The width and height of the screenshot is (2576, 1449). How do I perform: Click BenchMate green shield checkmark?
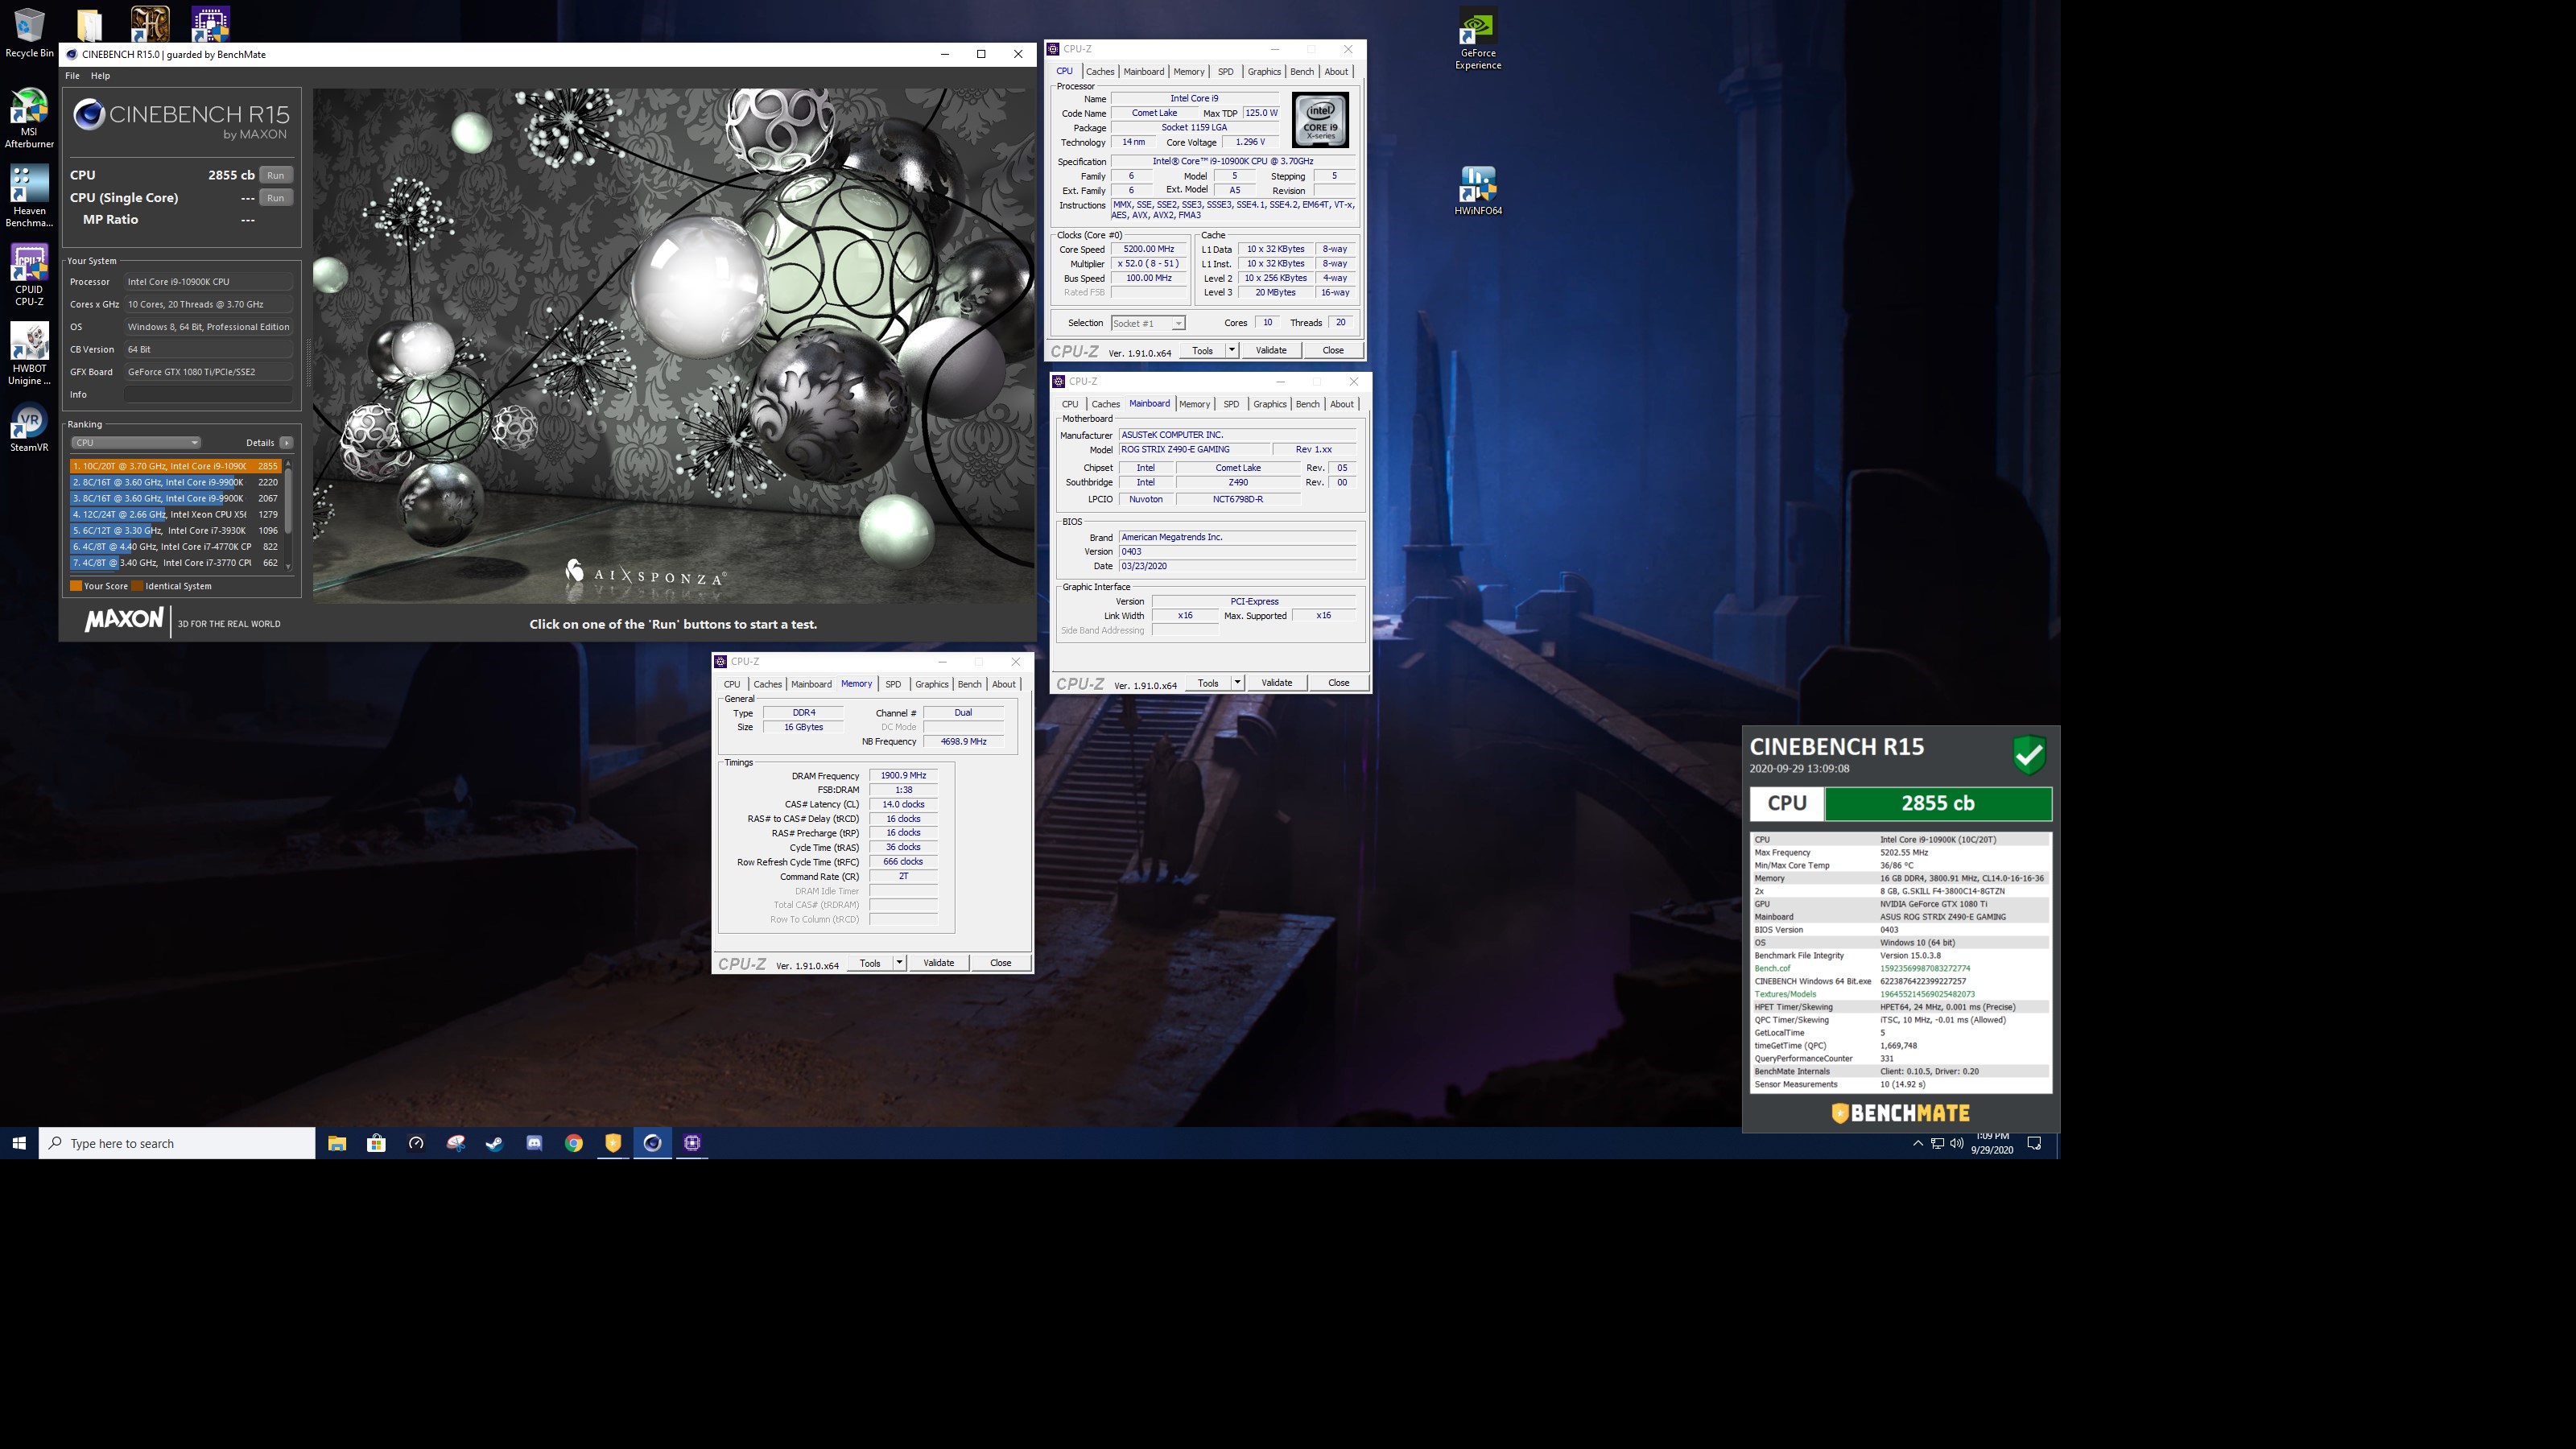[2029, 756]
